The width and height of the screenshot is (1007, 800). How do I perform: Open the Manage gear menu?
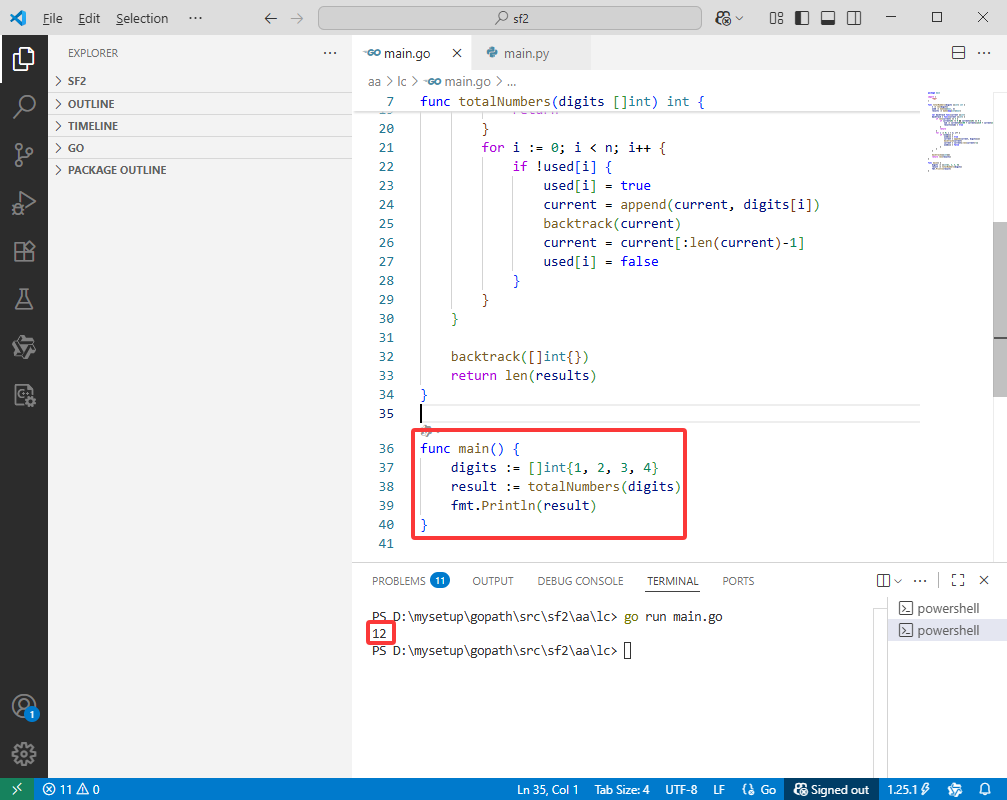click(24, 754)
